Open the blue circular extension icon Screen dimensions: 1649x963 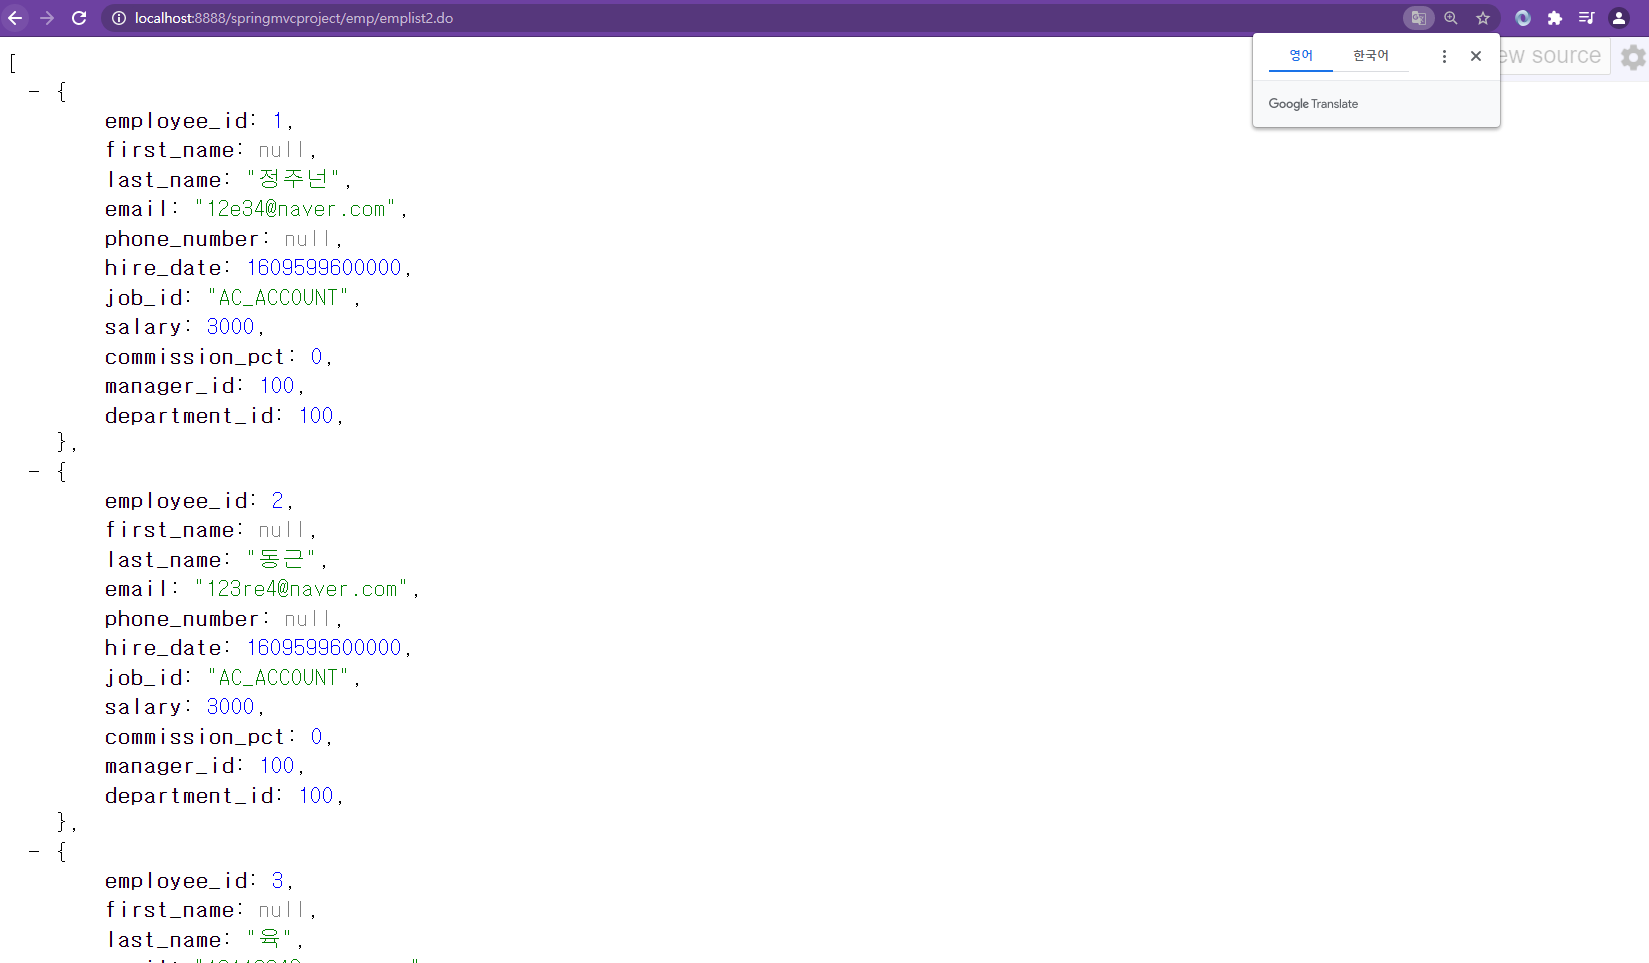pos(1523,18)
